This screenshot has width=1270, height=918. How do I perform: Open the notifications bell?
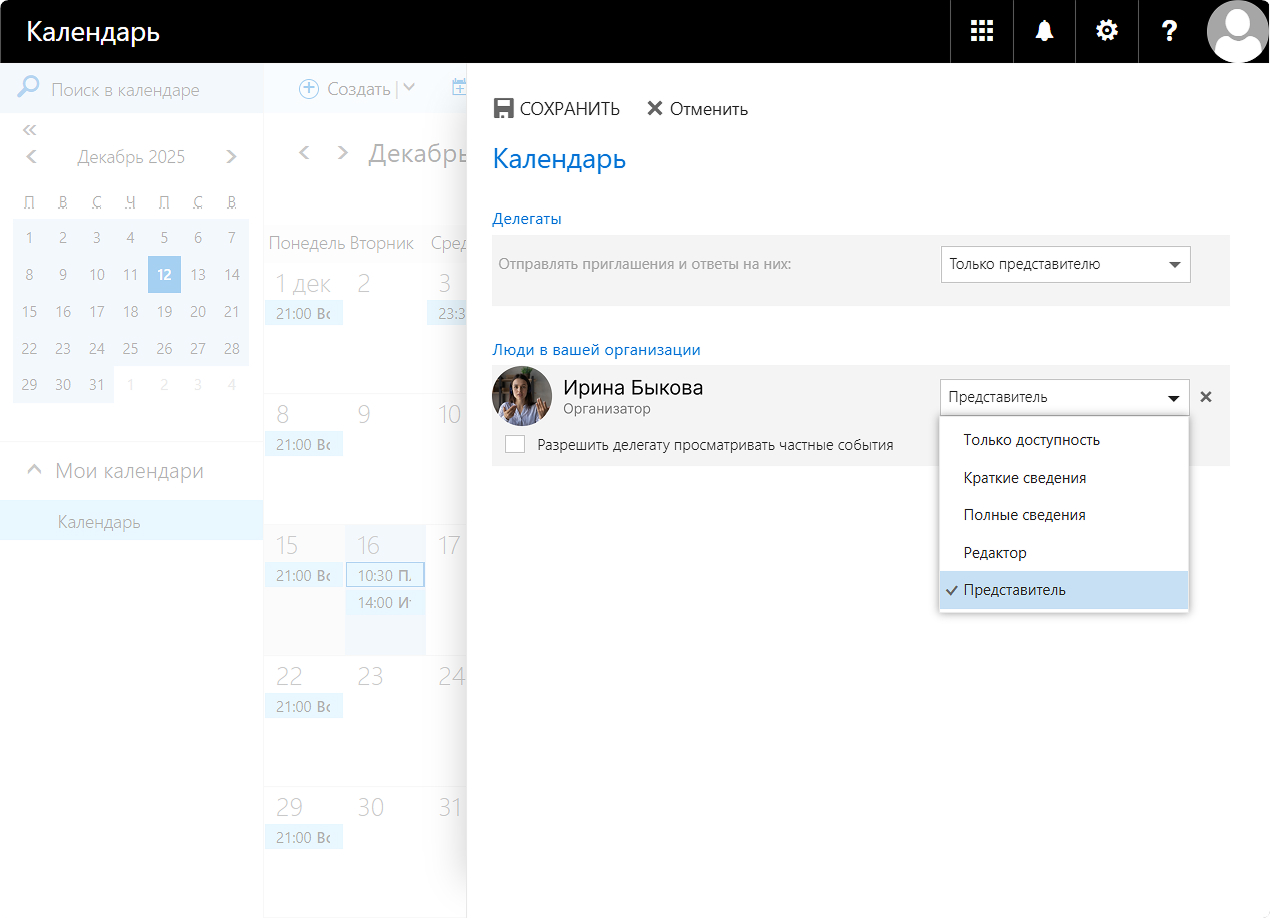point(1044,31)
